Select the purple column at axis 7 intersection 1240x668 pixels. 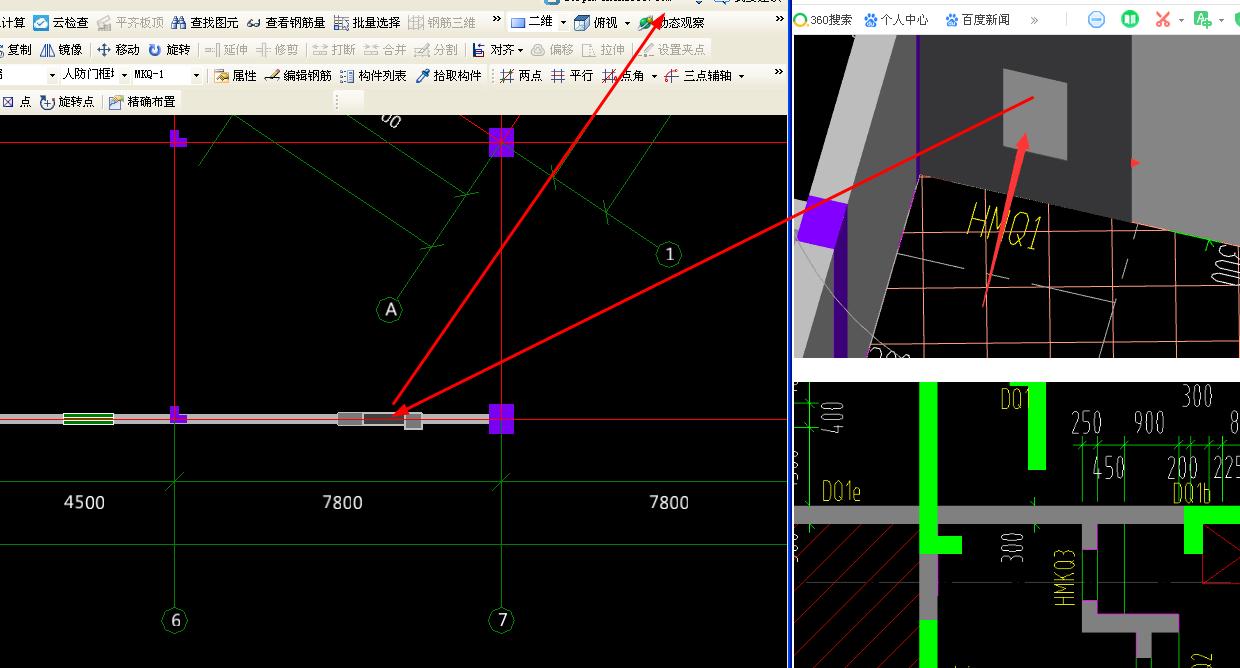[501, 419]
